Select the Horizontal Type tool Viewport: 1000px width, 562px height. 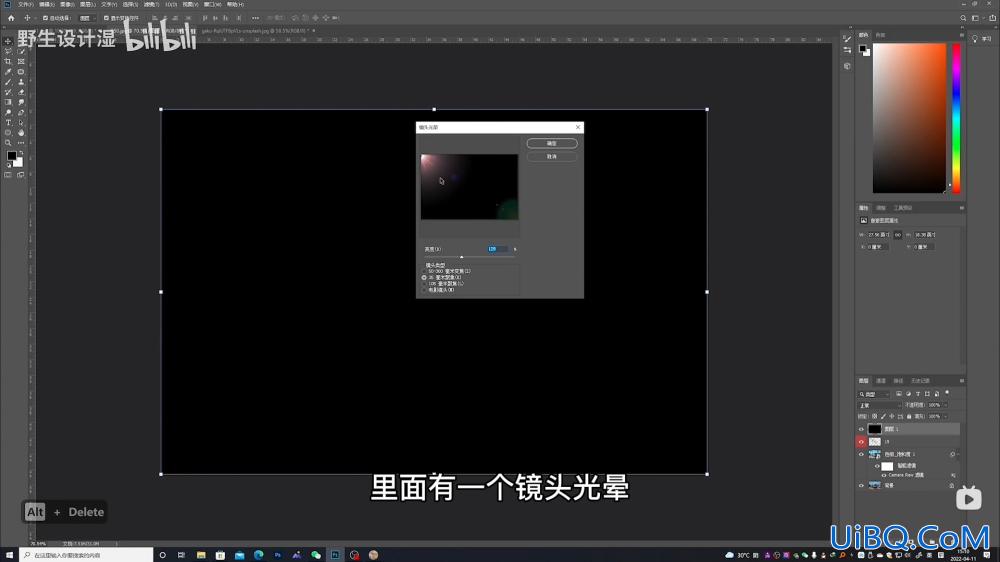click(8, 122)
